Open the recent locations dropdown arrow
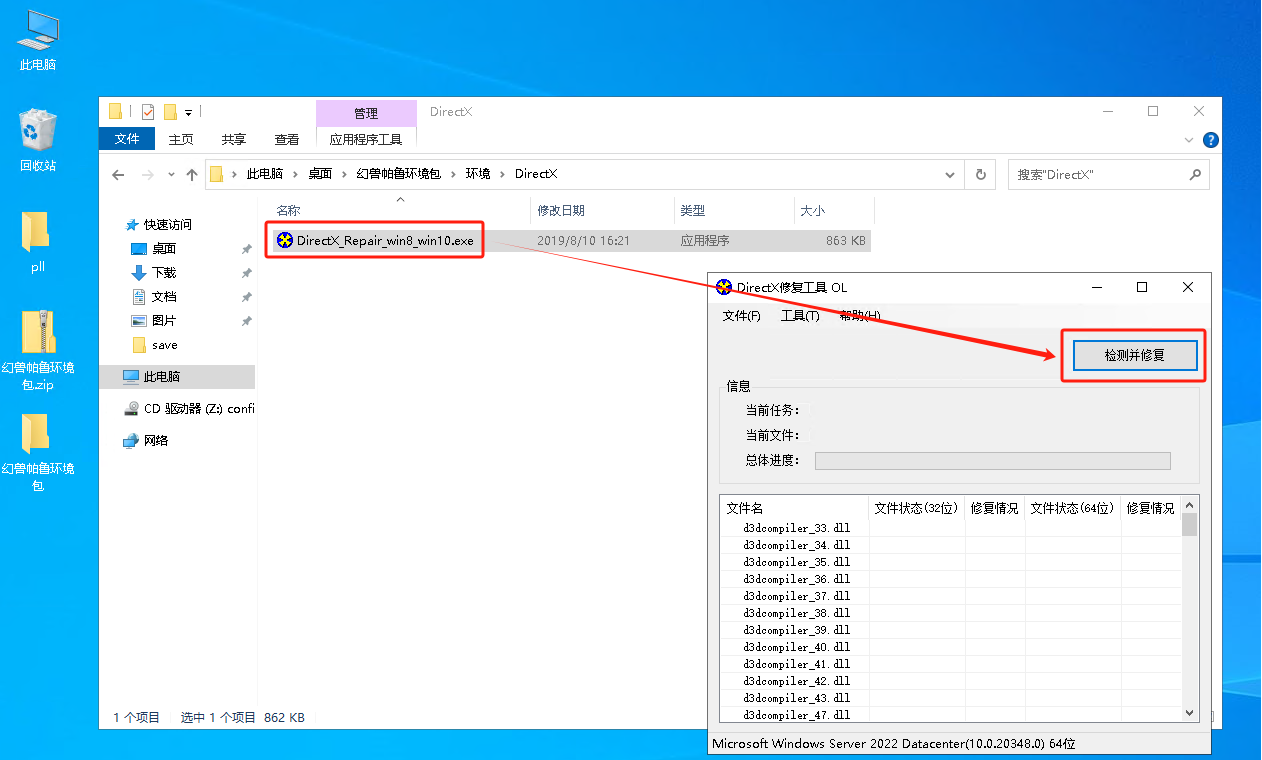The height and width of the screenshot is (760, 1262). tap(170, 174)
